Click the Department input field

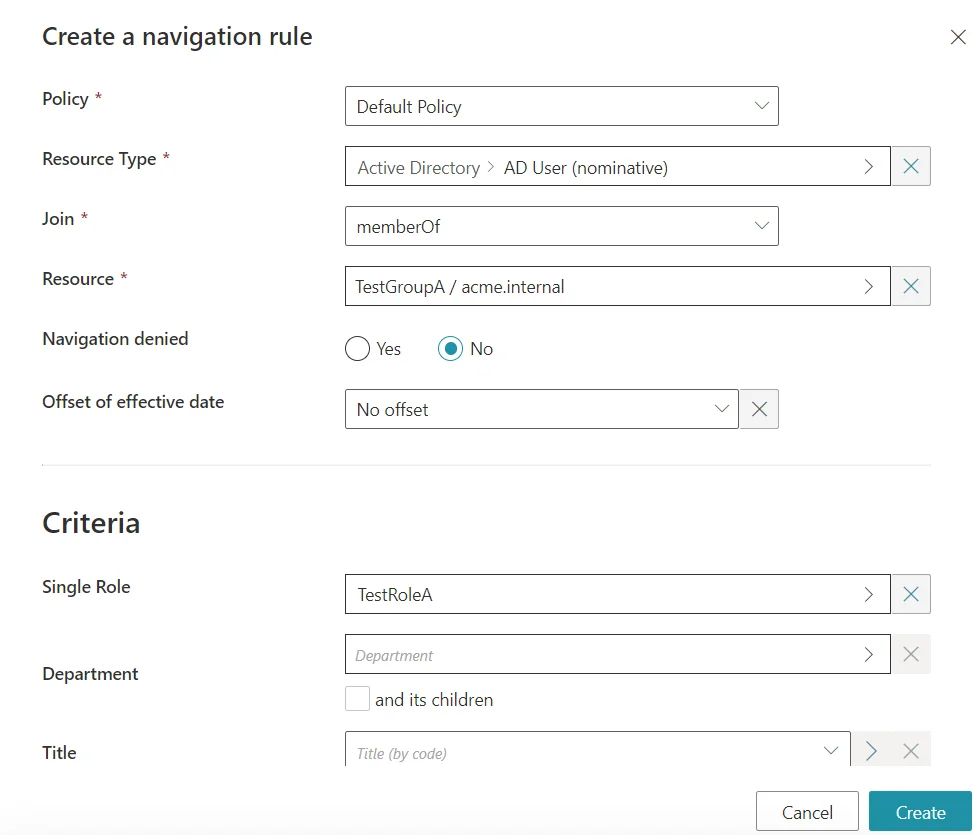[617, 654]
